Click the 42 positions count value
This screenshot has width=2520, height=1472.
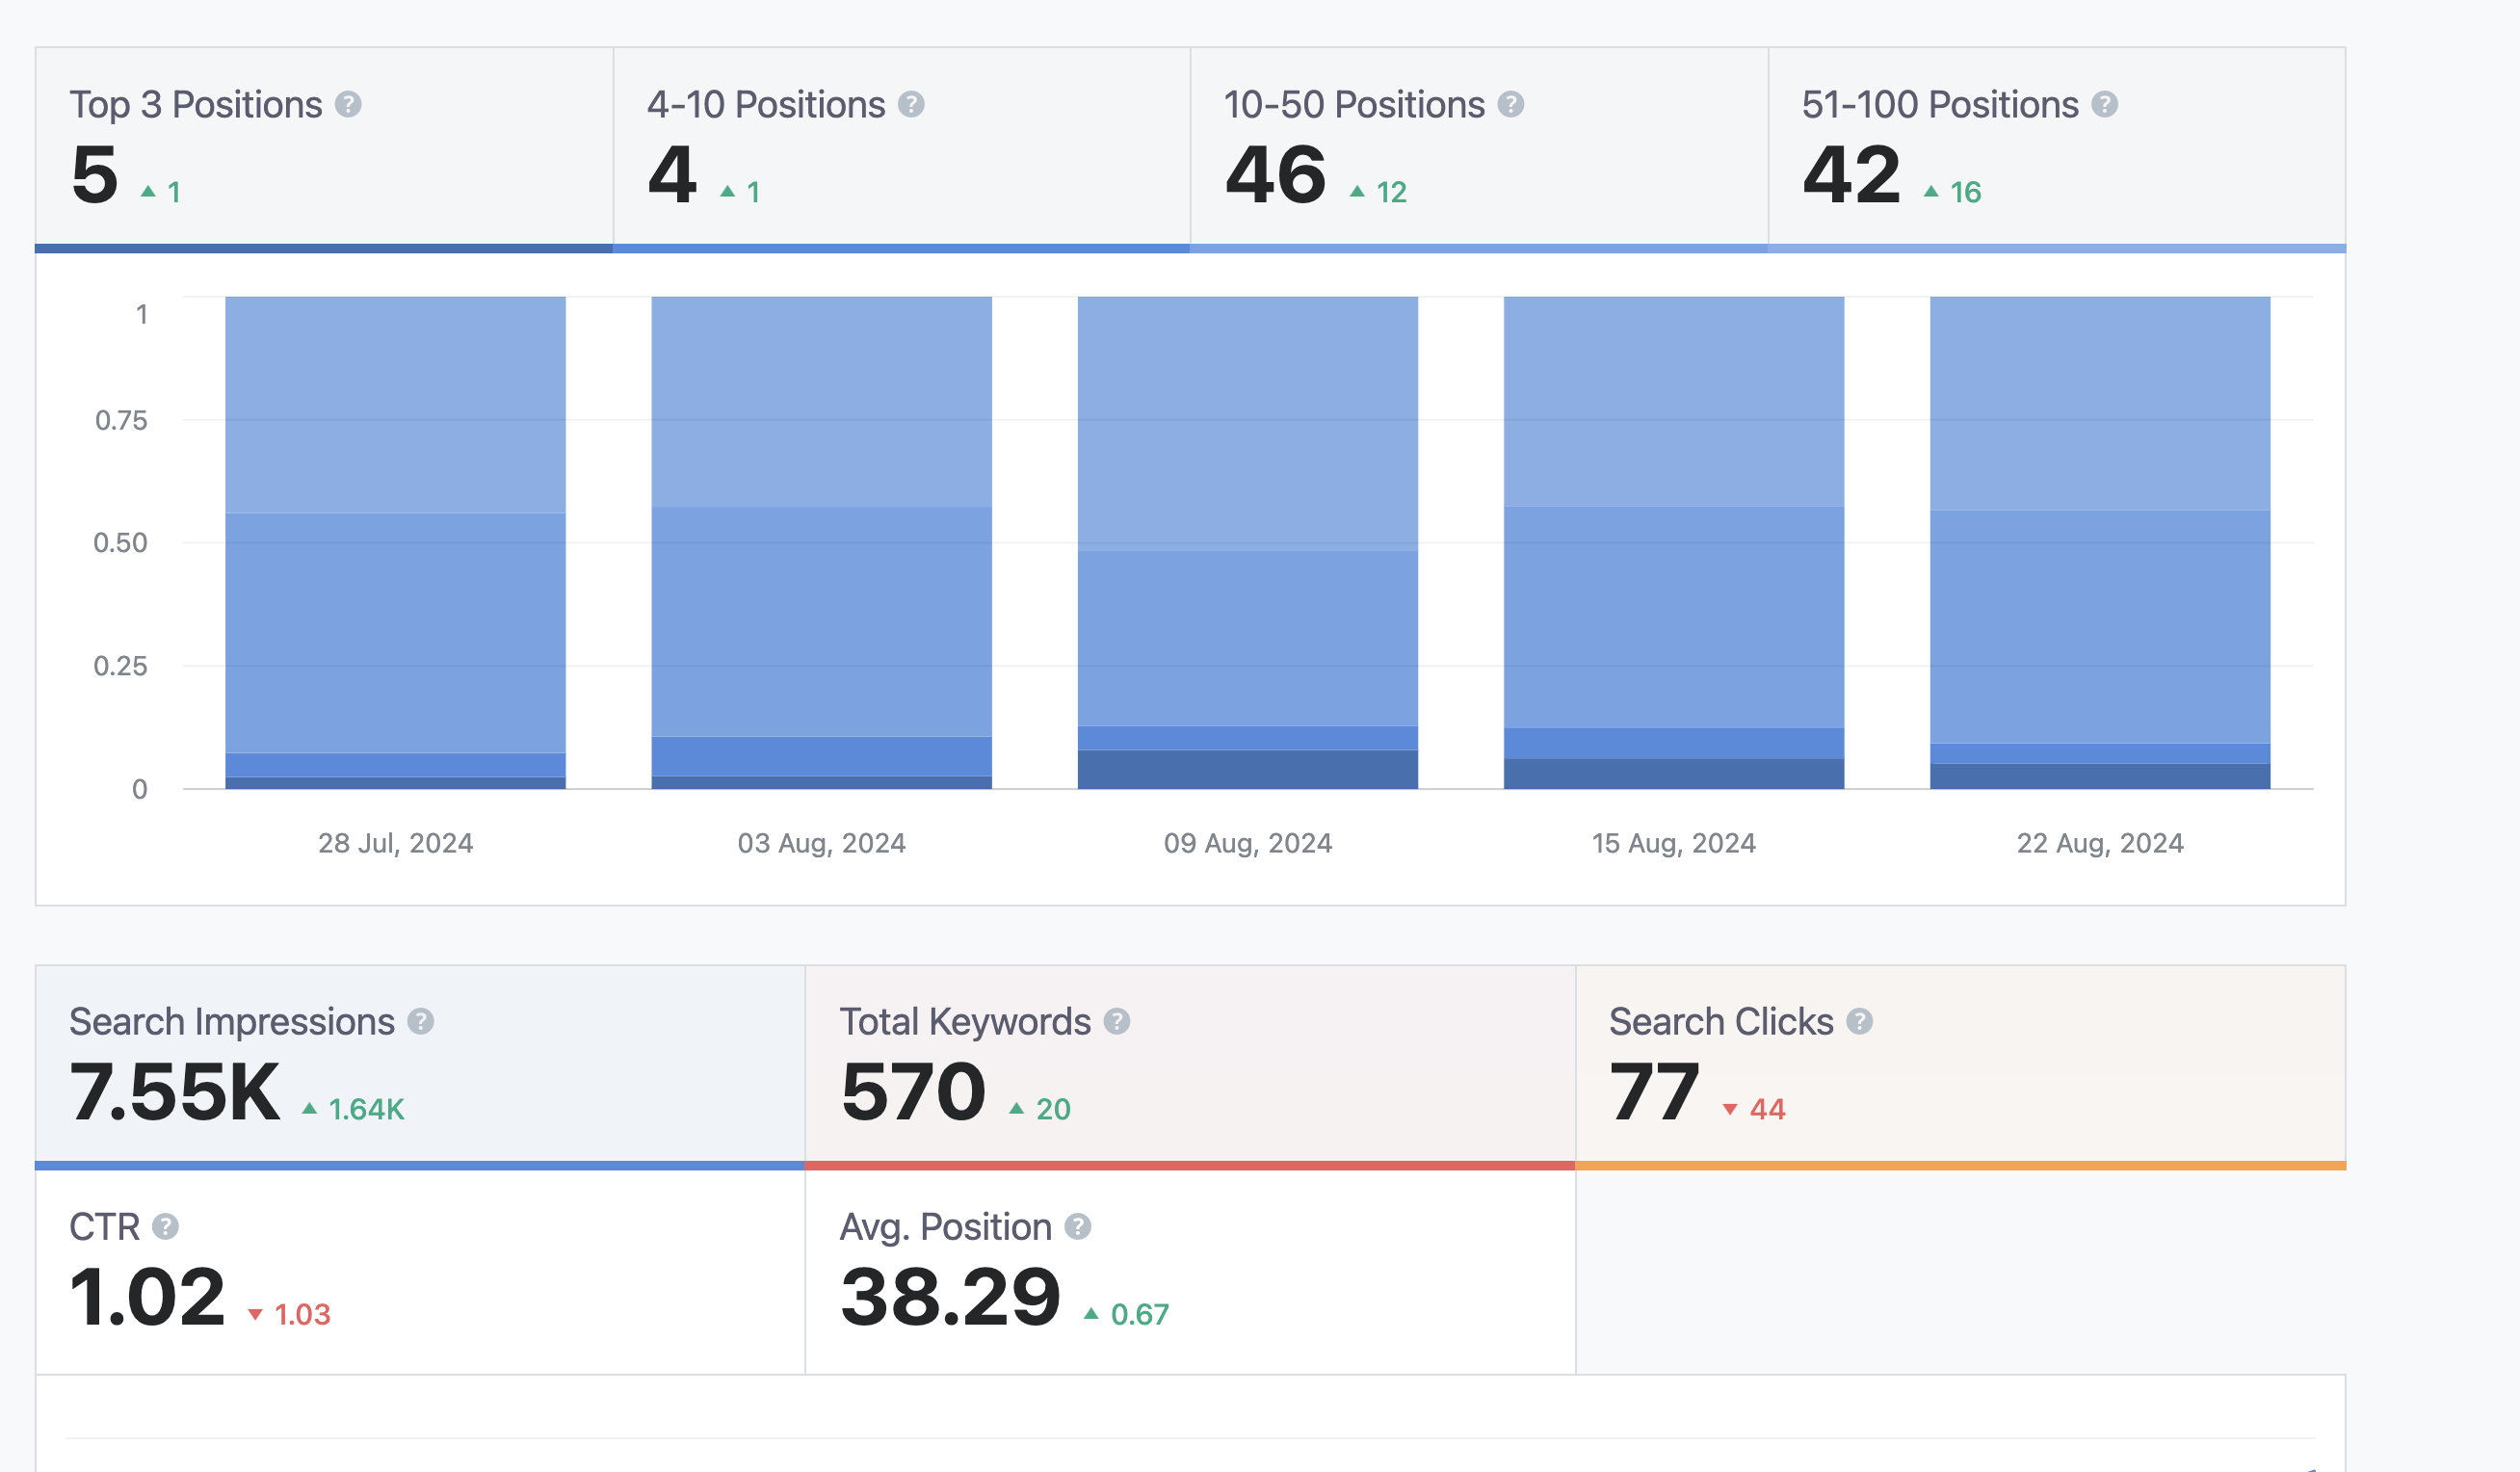(x=1852, y=174)
